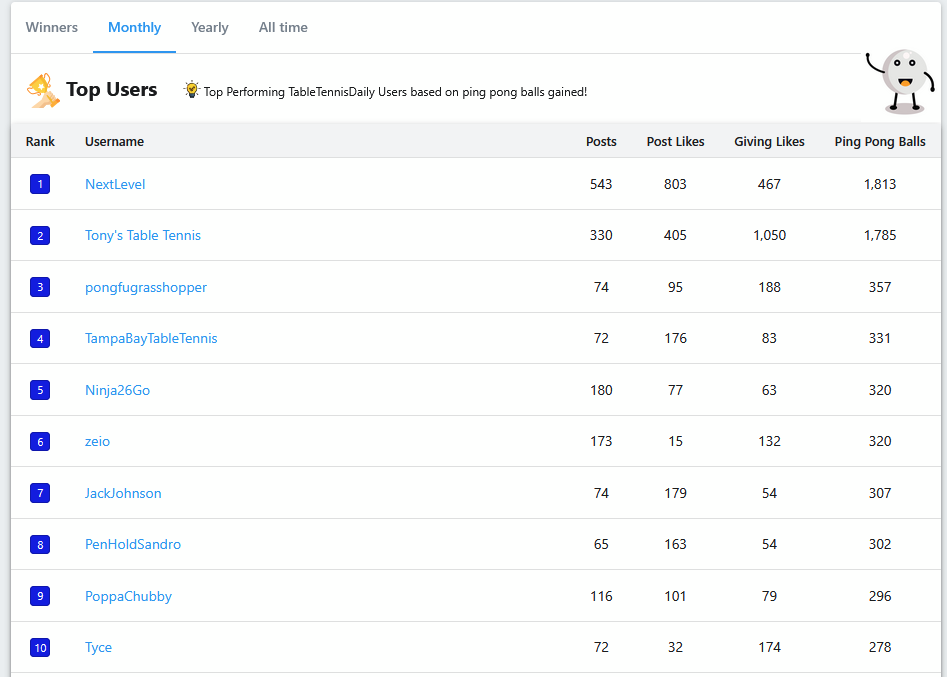947x677 pixels.
Task: Click Ninja26Go's 180 posts value
Action: tap(601, 390)
